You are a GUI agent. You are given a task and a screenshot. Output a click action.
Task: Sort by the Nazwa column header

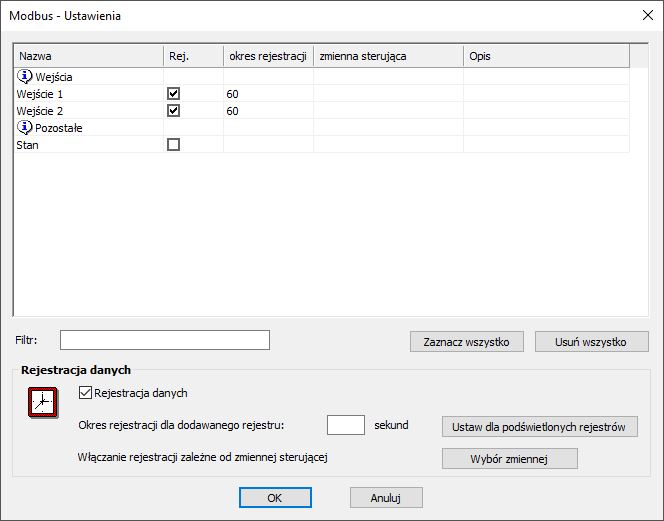(x=89, y=56)
